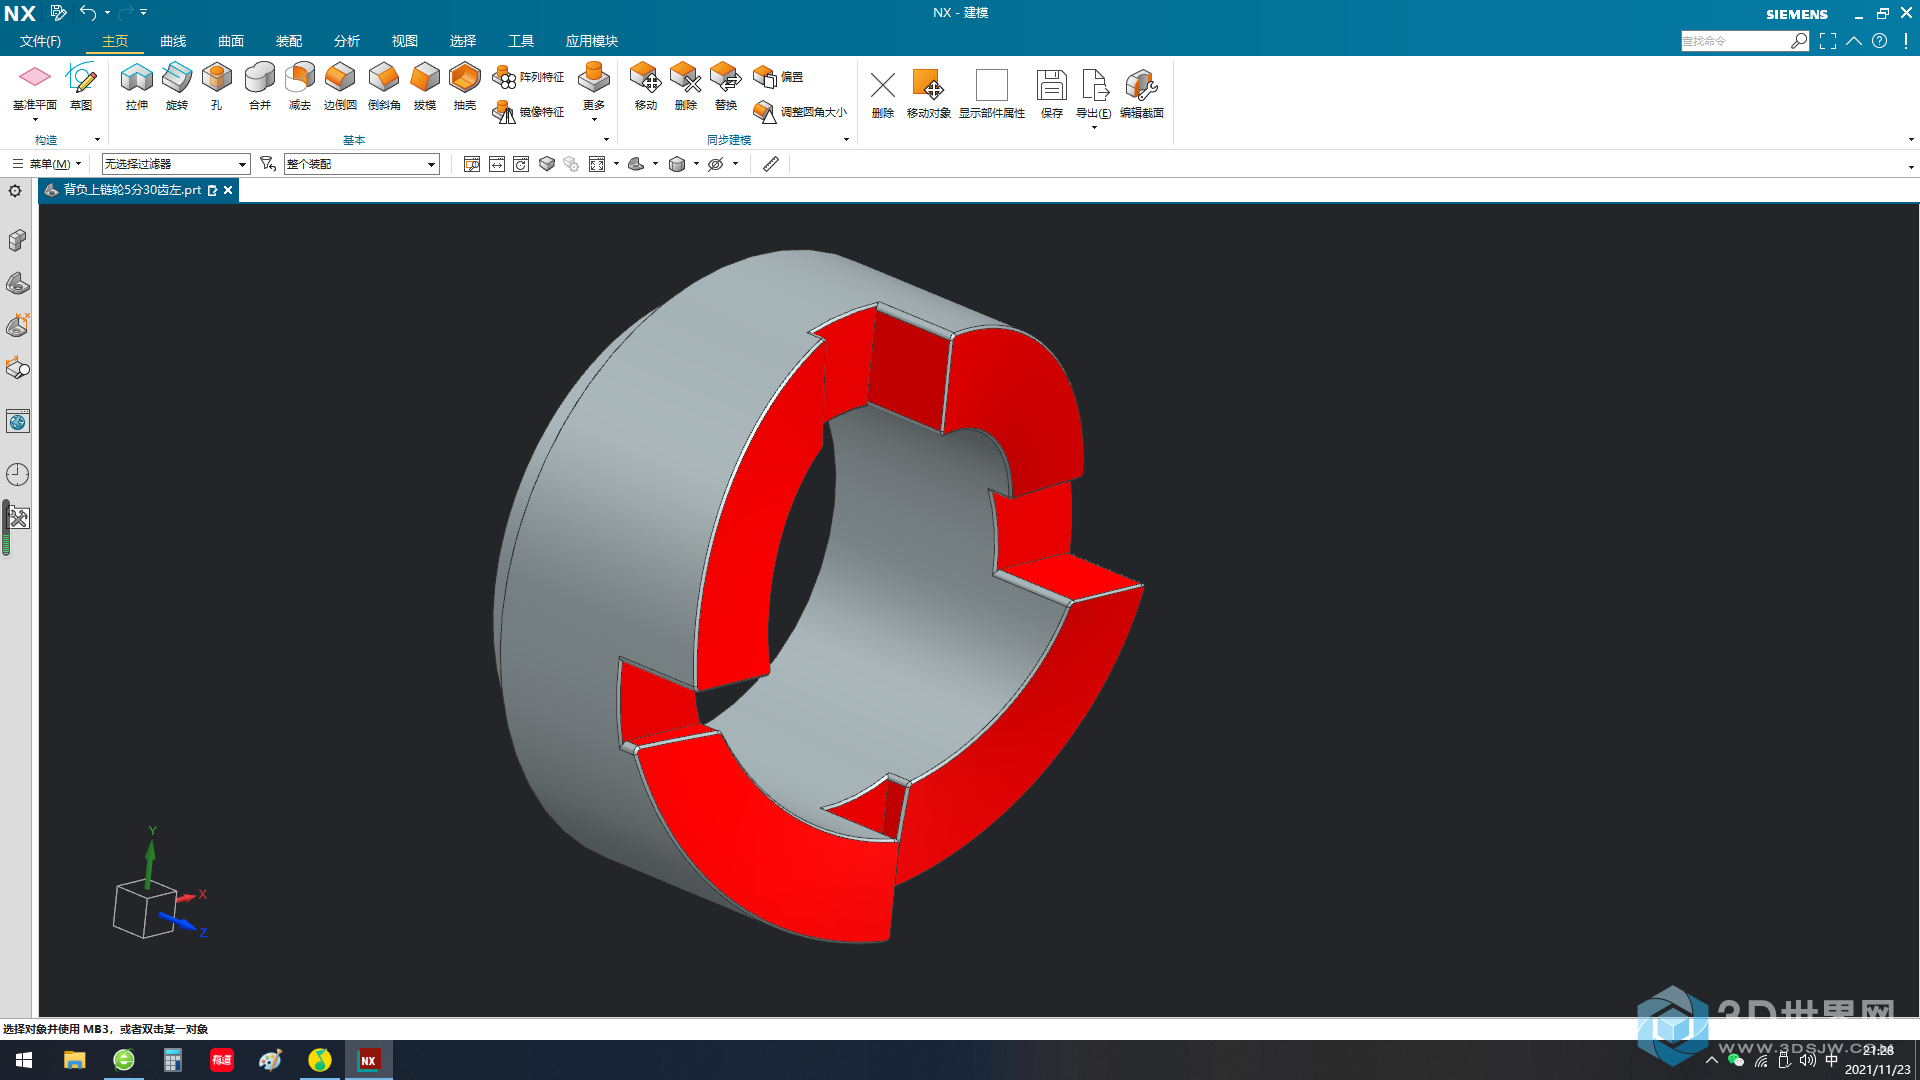Viewport: 1920px width, 1080px height.
Task: Switch to the 应用模块 ribbon tab
Action: click(592, 41)
